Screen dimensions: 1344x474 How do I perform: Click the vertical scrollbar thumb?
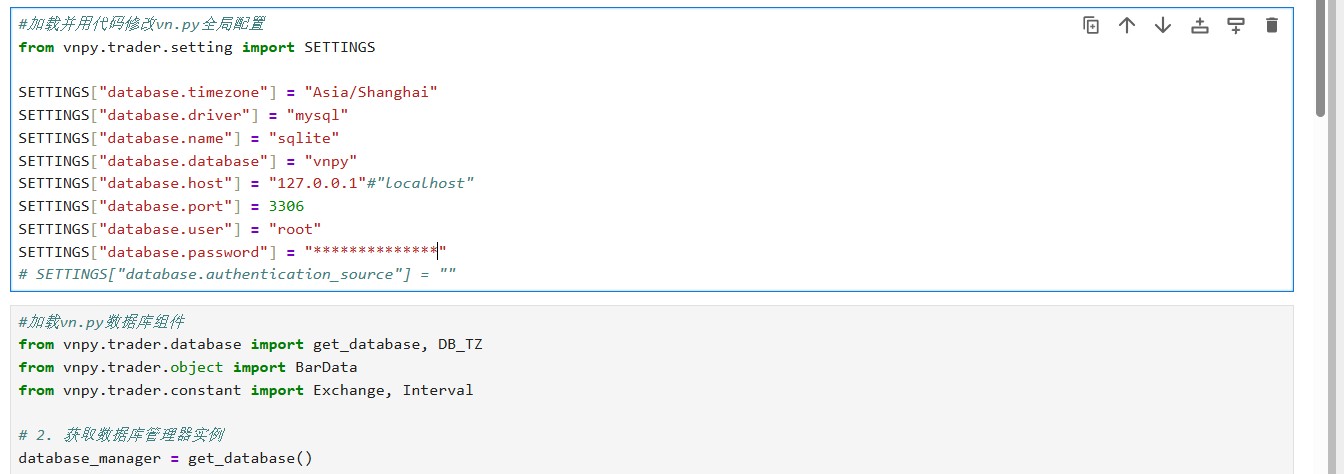tap(1321, 60)
